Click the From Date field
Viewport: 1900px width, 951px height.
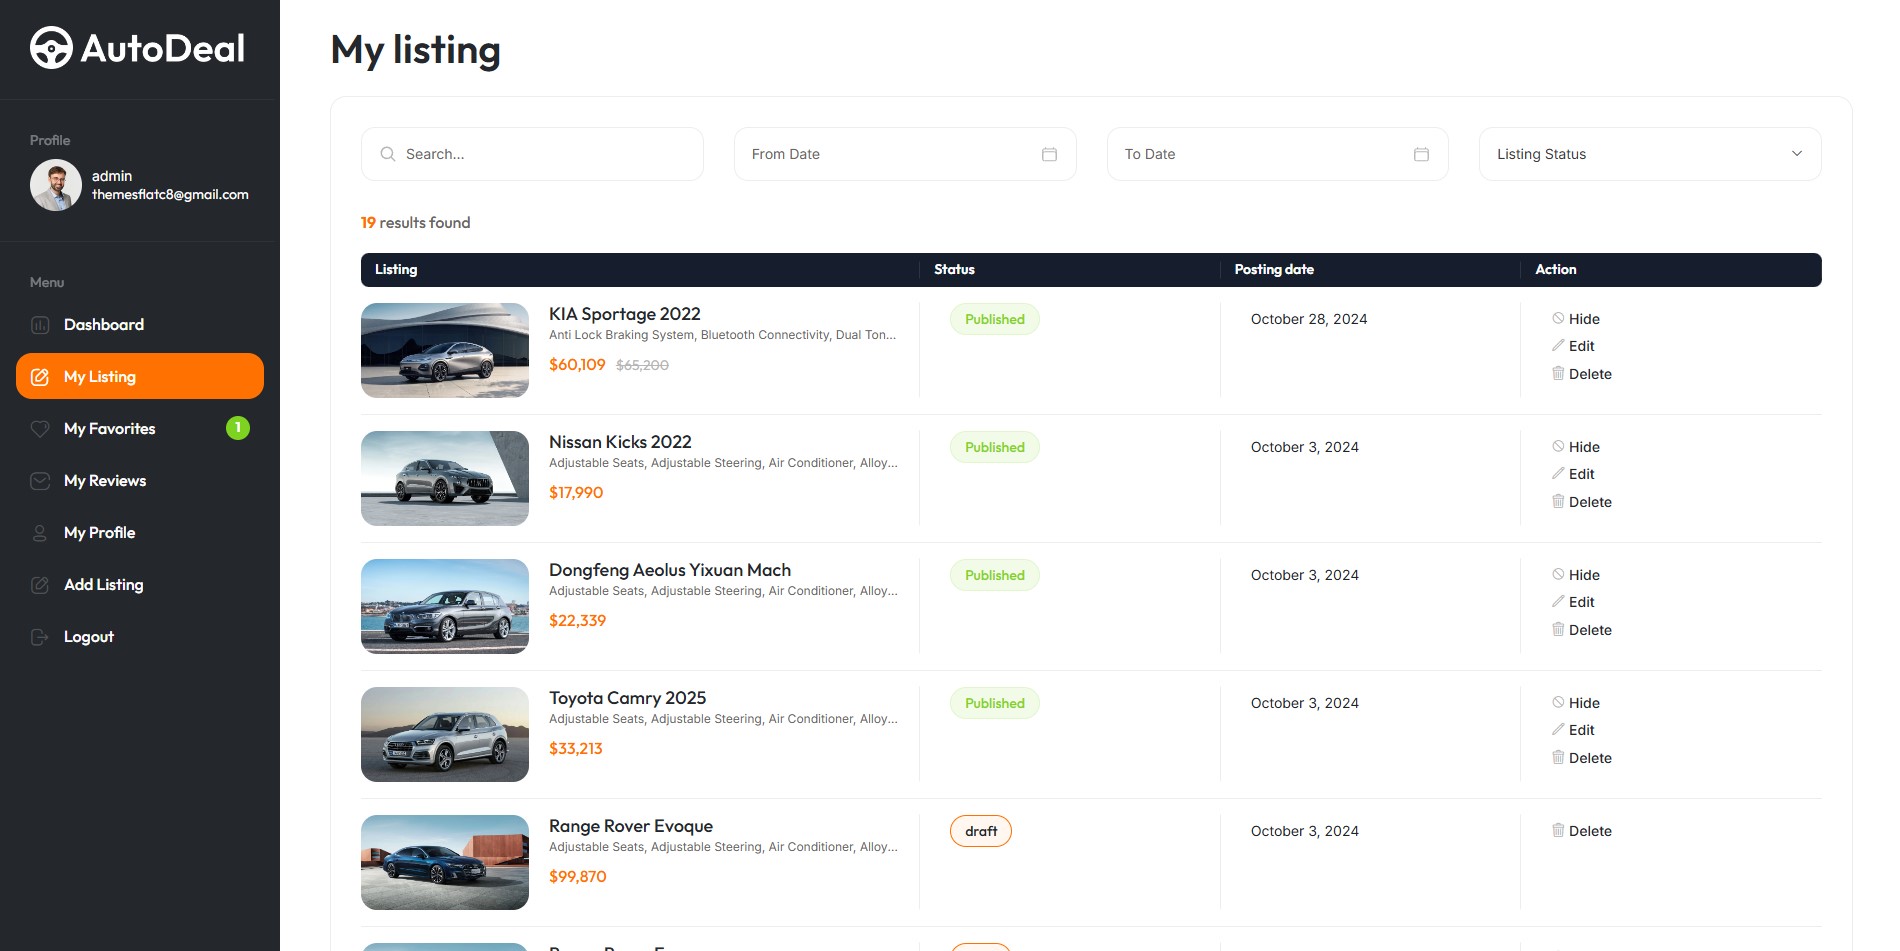coord(905,154)
